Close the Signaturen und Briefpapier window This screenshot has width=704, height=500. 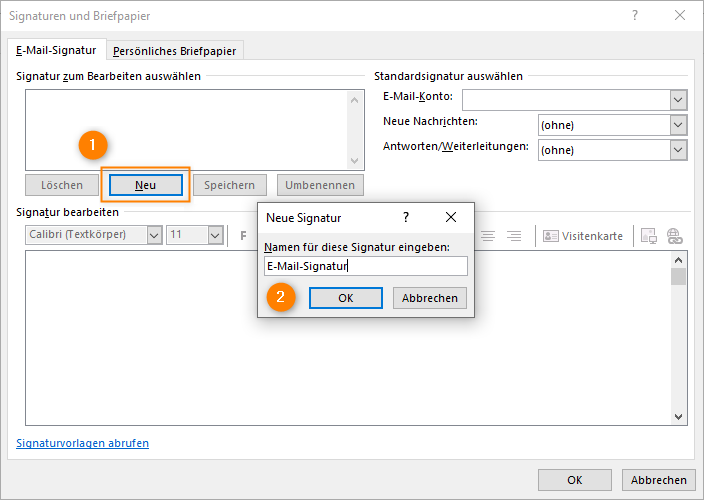[680, 15]
